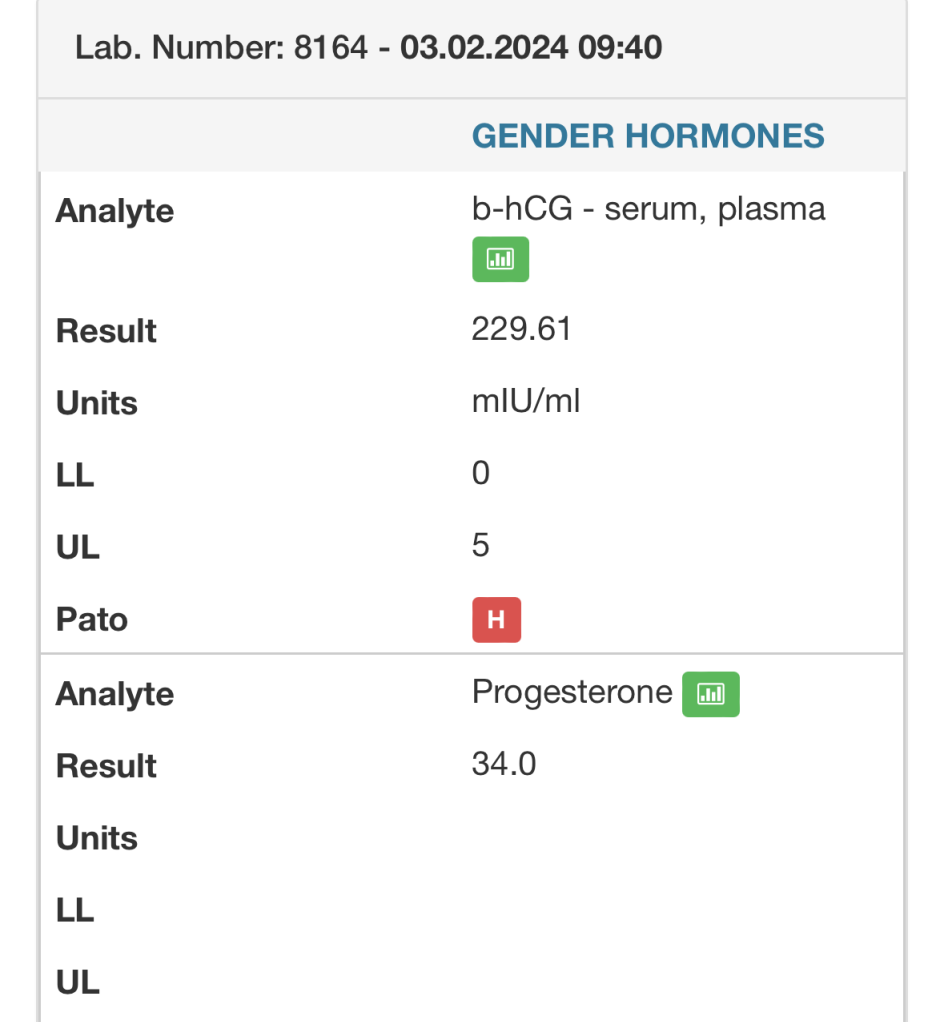Click the red H pathology badge
944x1022 pixels.
pos(496,619)
